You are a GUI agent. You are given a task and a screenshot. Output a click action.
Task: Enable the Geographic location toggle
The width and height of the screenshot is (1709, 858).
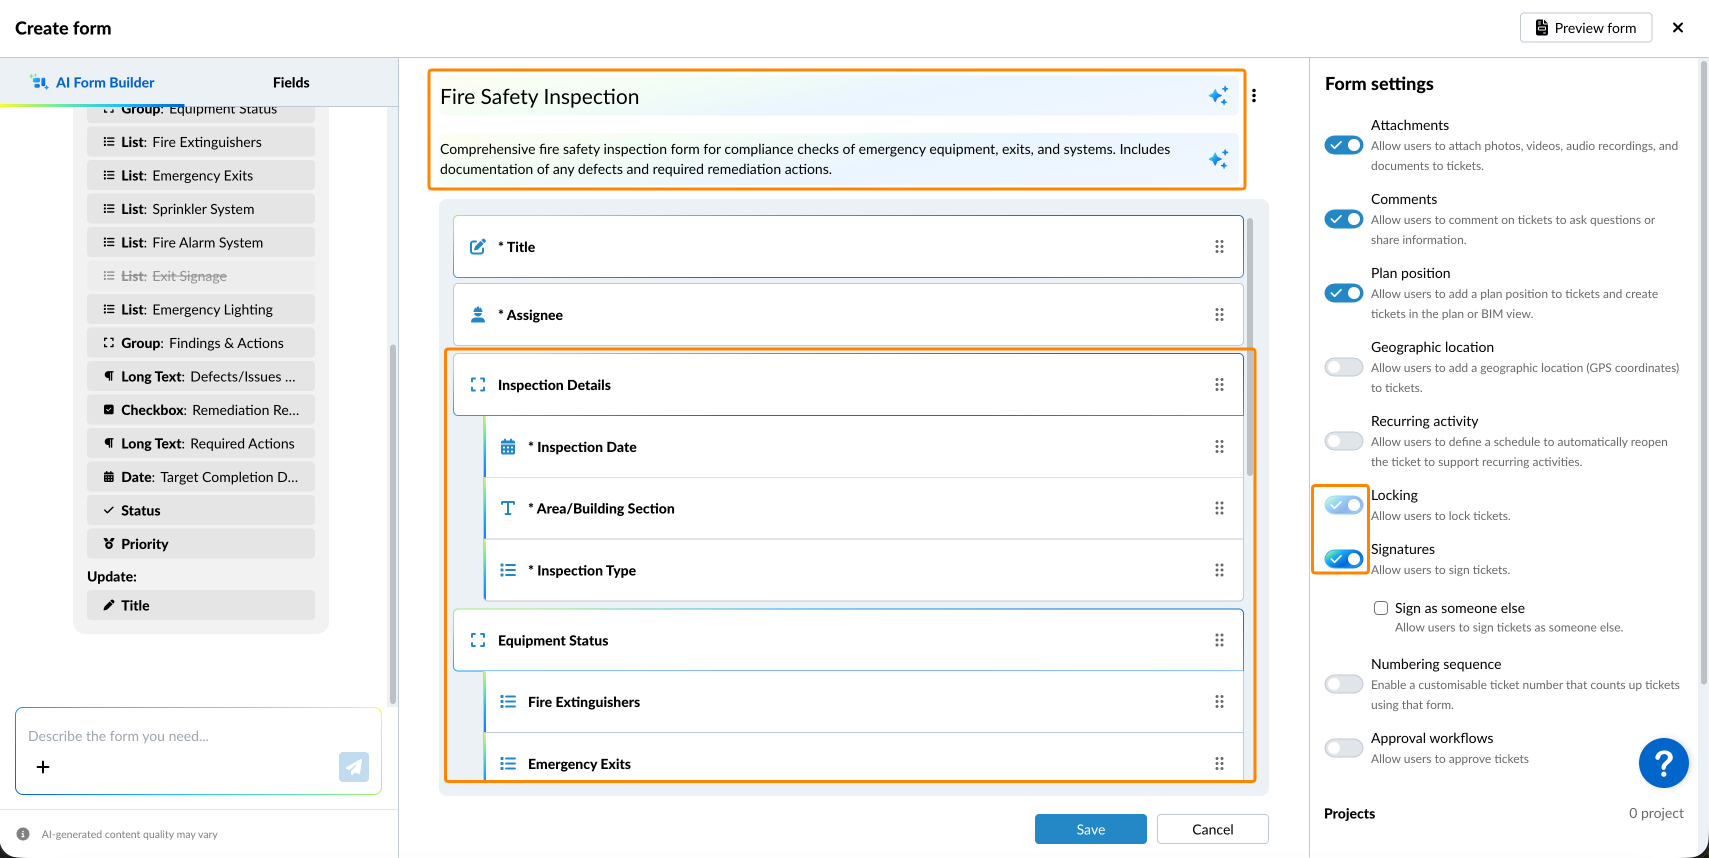coord(1343,367)
